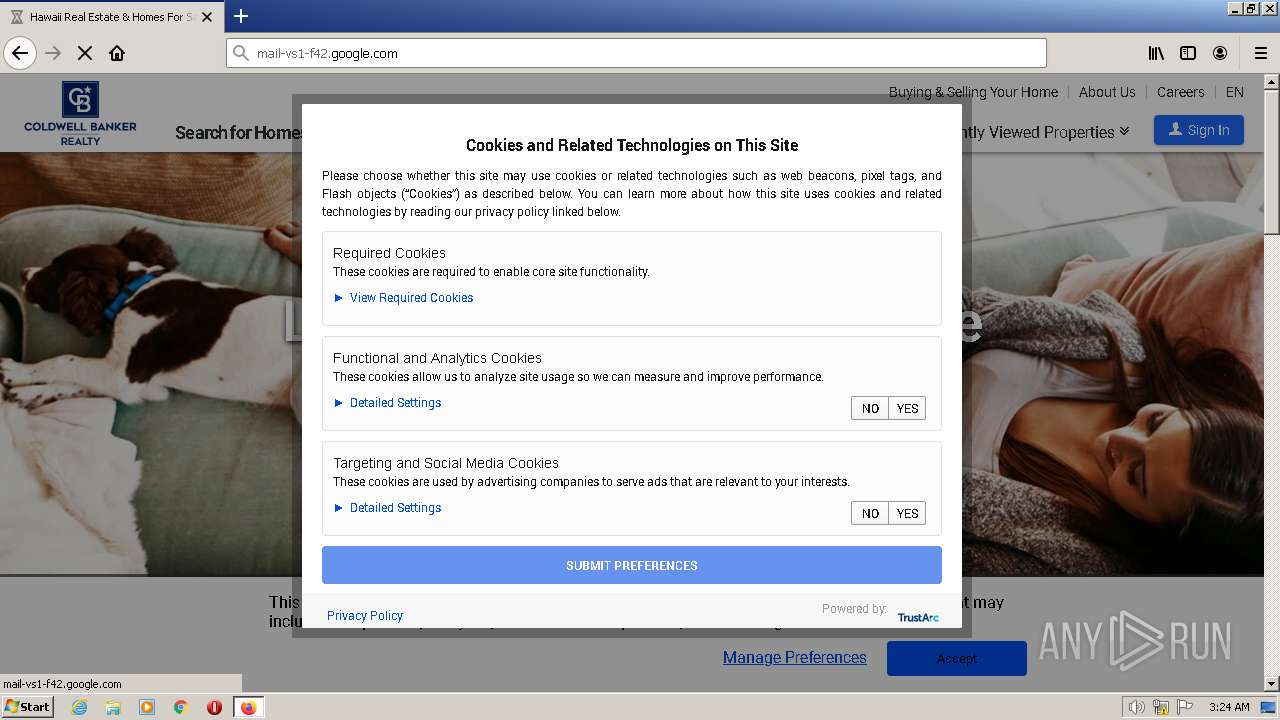Open the Opera taskbar icon
1280x720 pixels.
214,707
